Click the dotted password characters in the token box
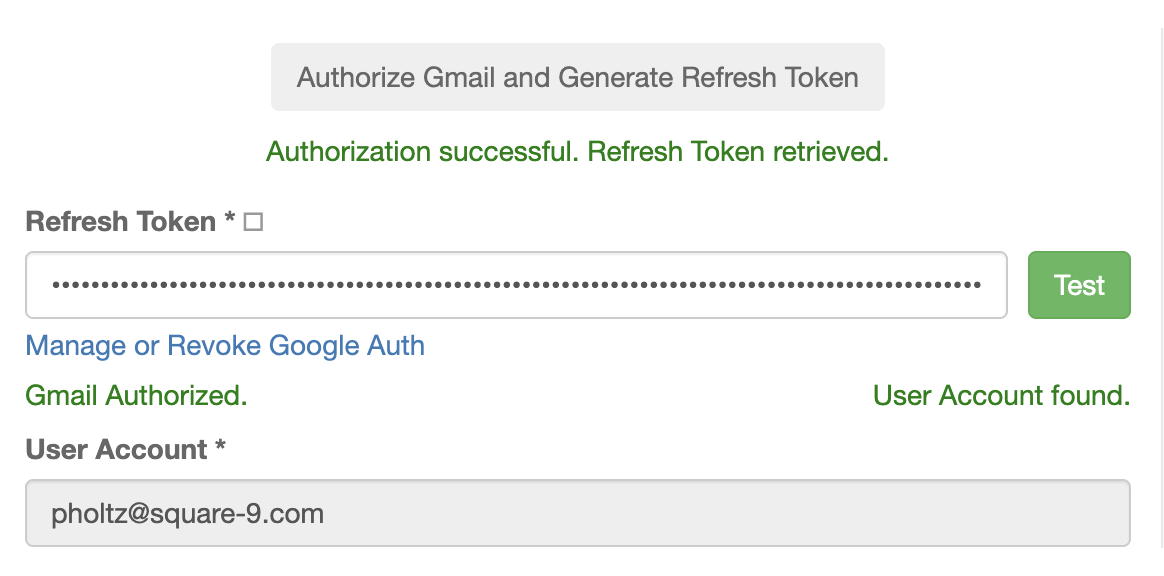1164x576 pixels. 516,285
